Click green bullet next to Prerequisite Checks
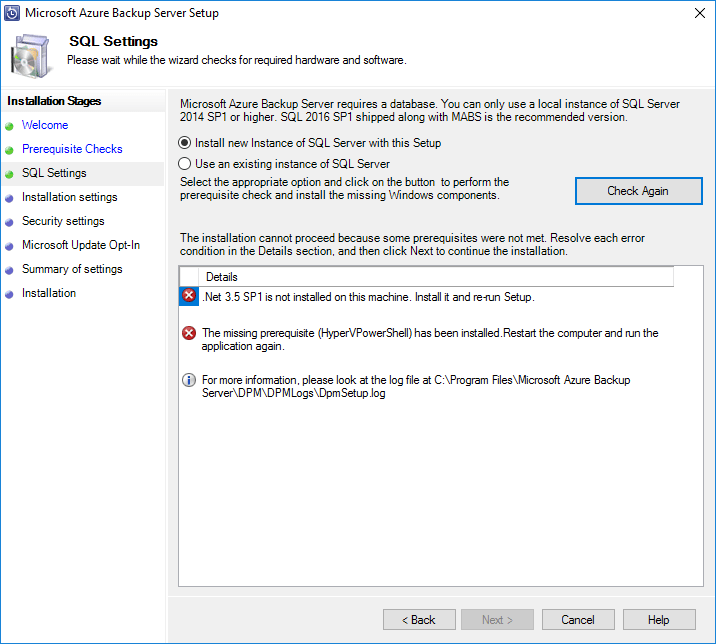 point(10,150)
